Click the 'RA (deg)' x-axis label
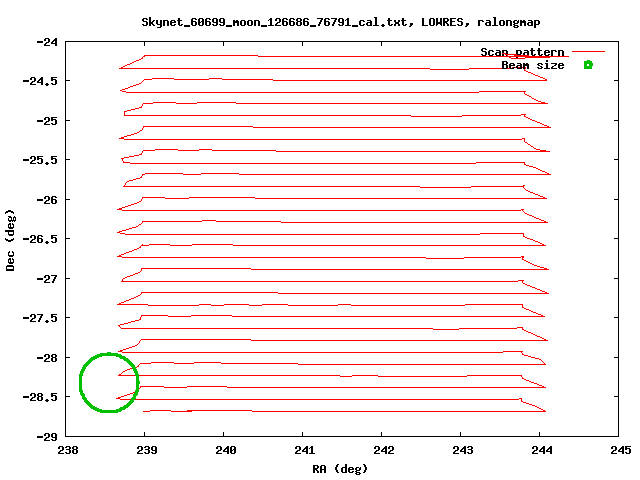640x480 pixels. [340, 469]
